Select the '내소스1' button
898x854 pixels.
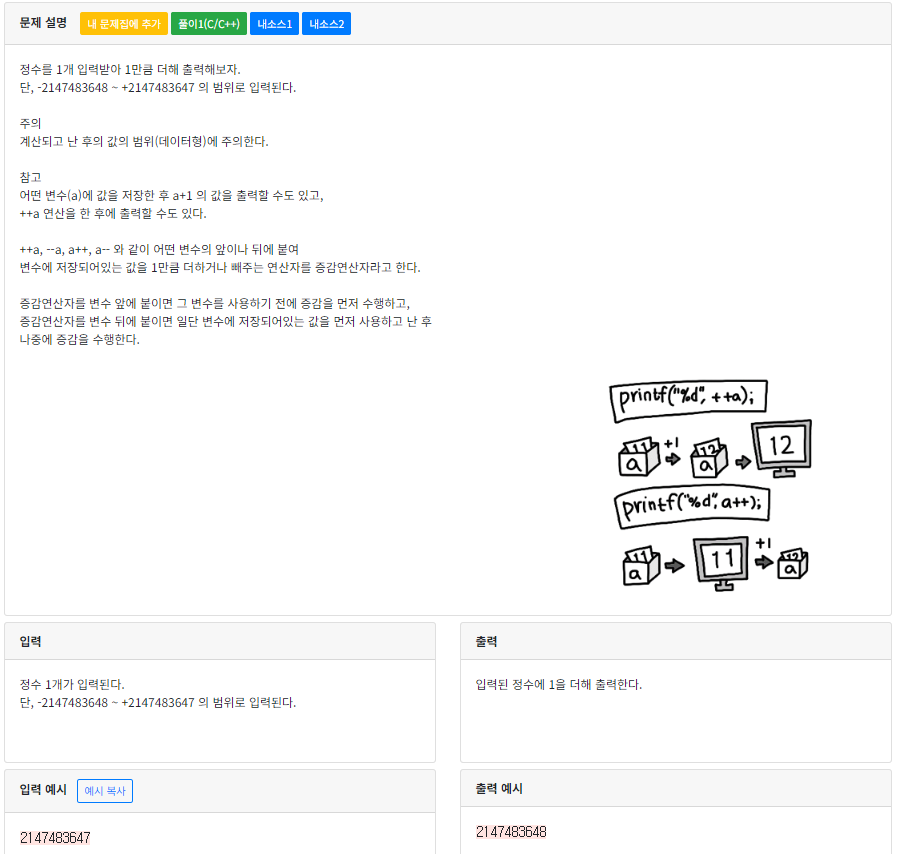pos(274,23)
